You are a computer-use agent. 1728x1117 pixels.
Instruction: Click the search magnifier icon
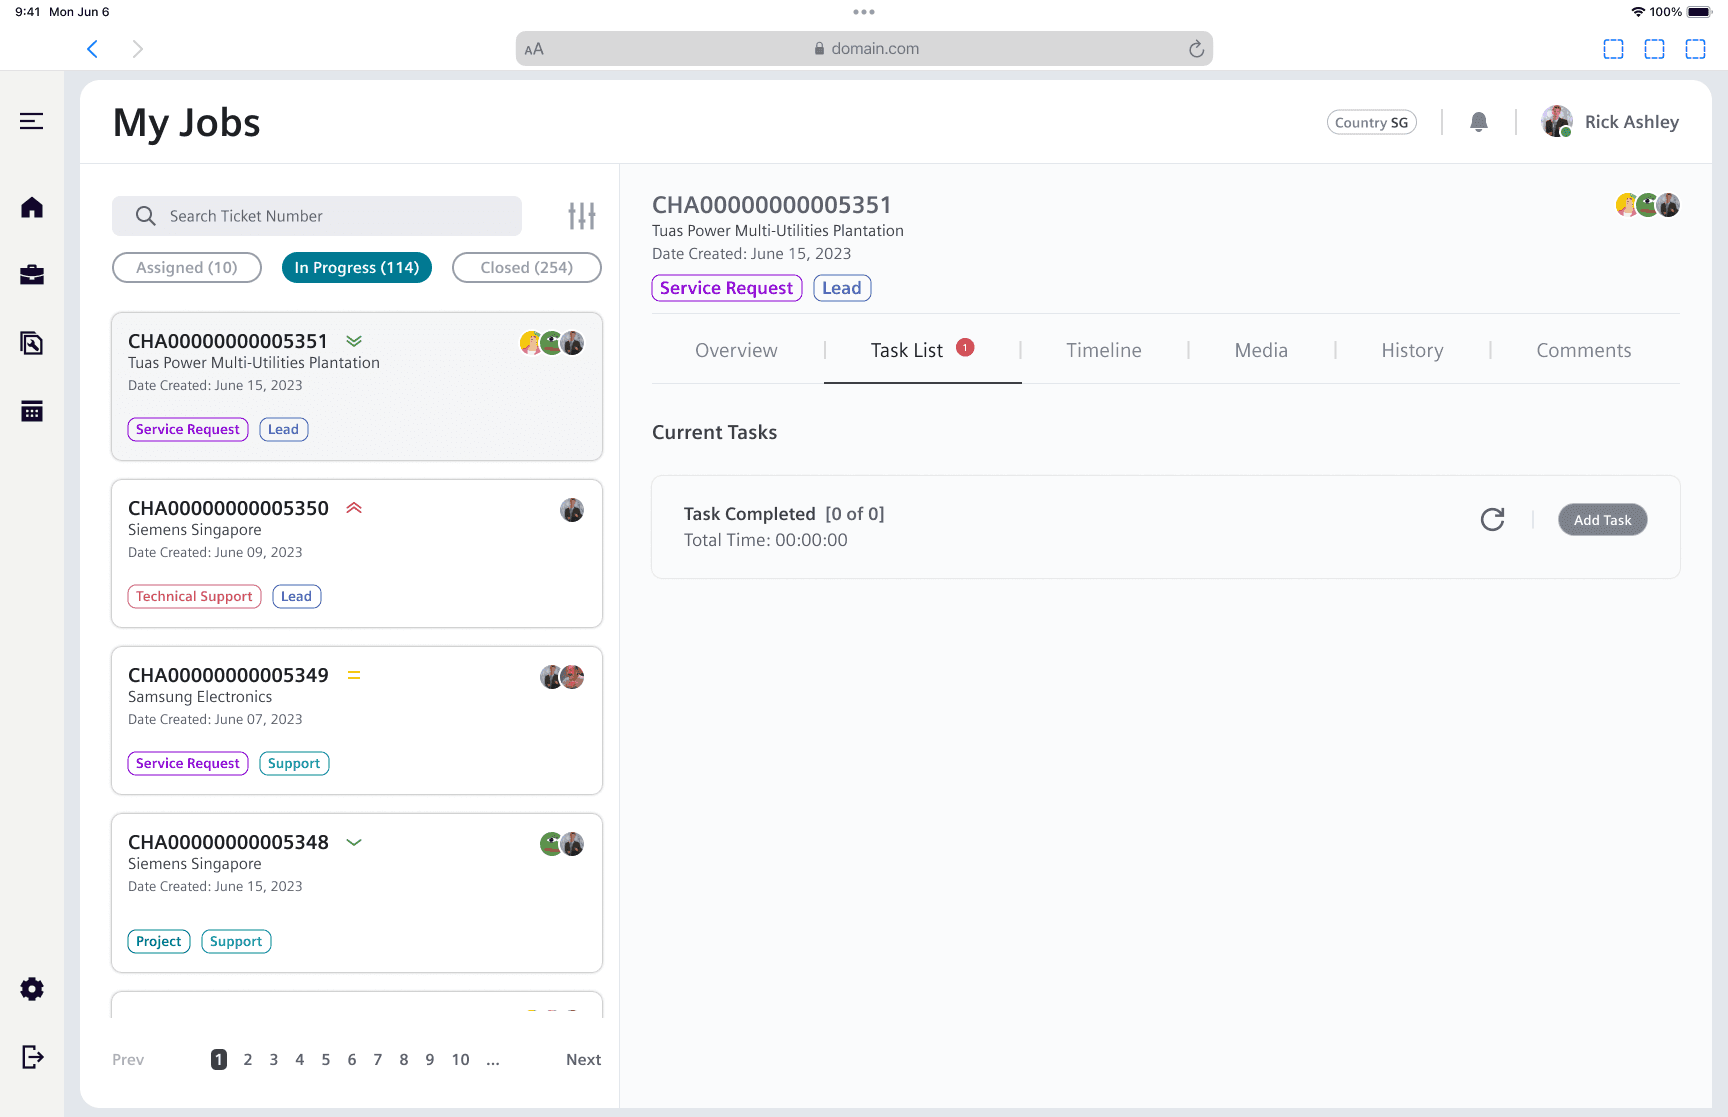[146, 216]
